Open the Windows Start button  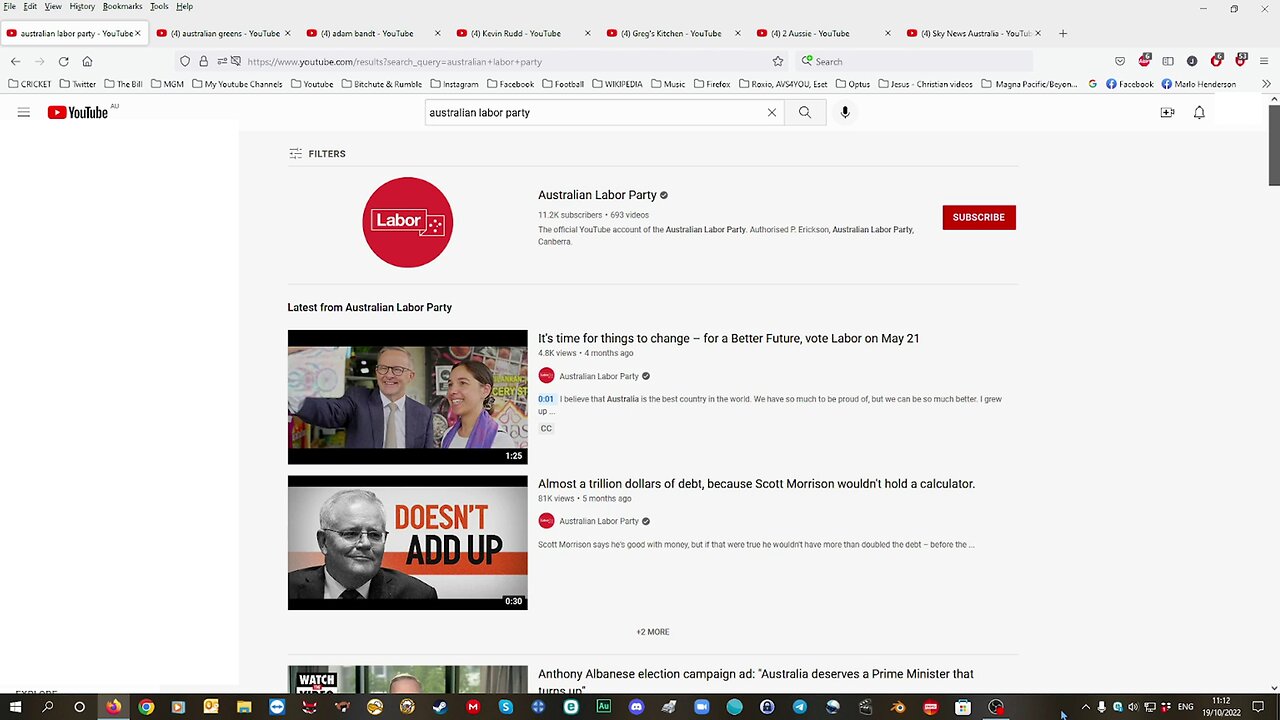click(15, 707)
